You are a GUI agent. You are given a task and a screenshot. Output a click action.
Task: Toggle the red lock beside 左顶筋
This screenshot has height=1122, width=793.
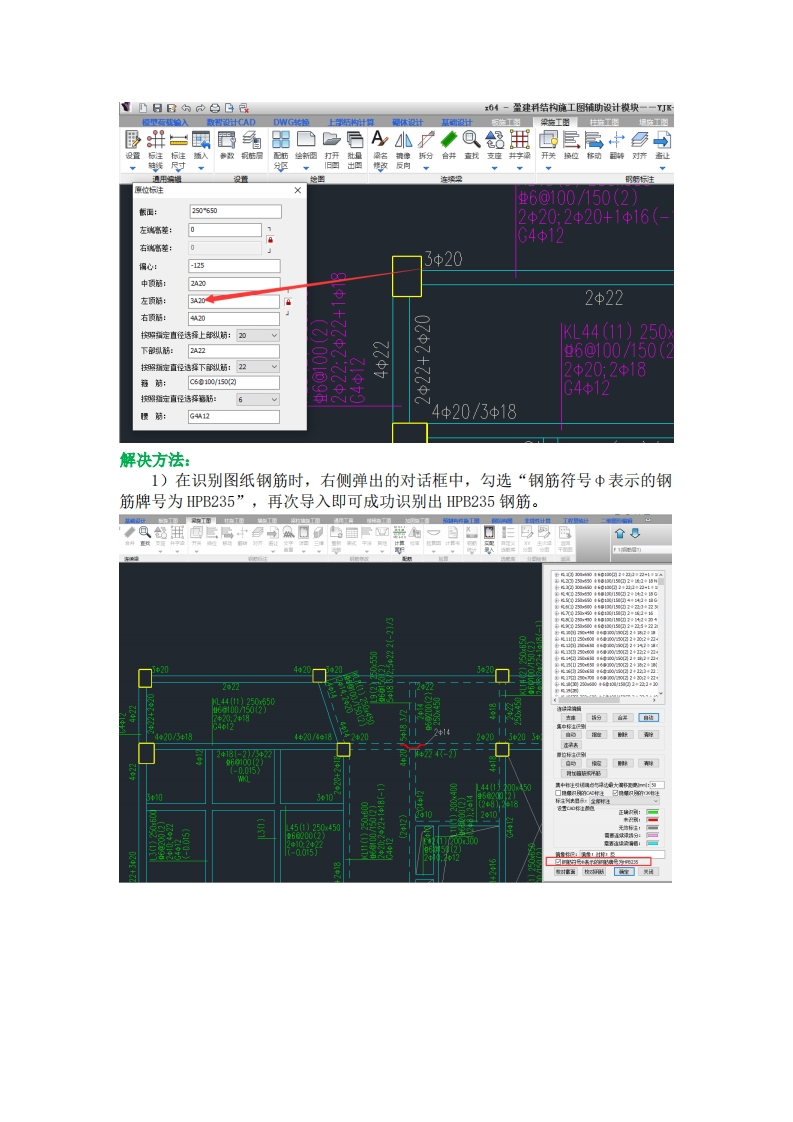[x=288, y=302]
